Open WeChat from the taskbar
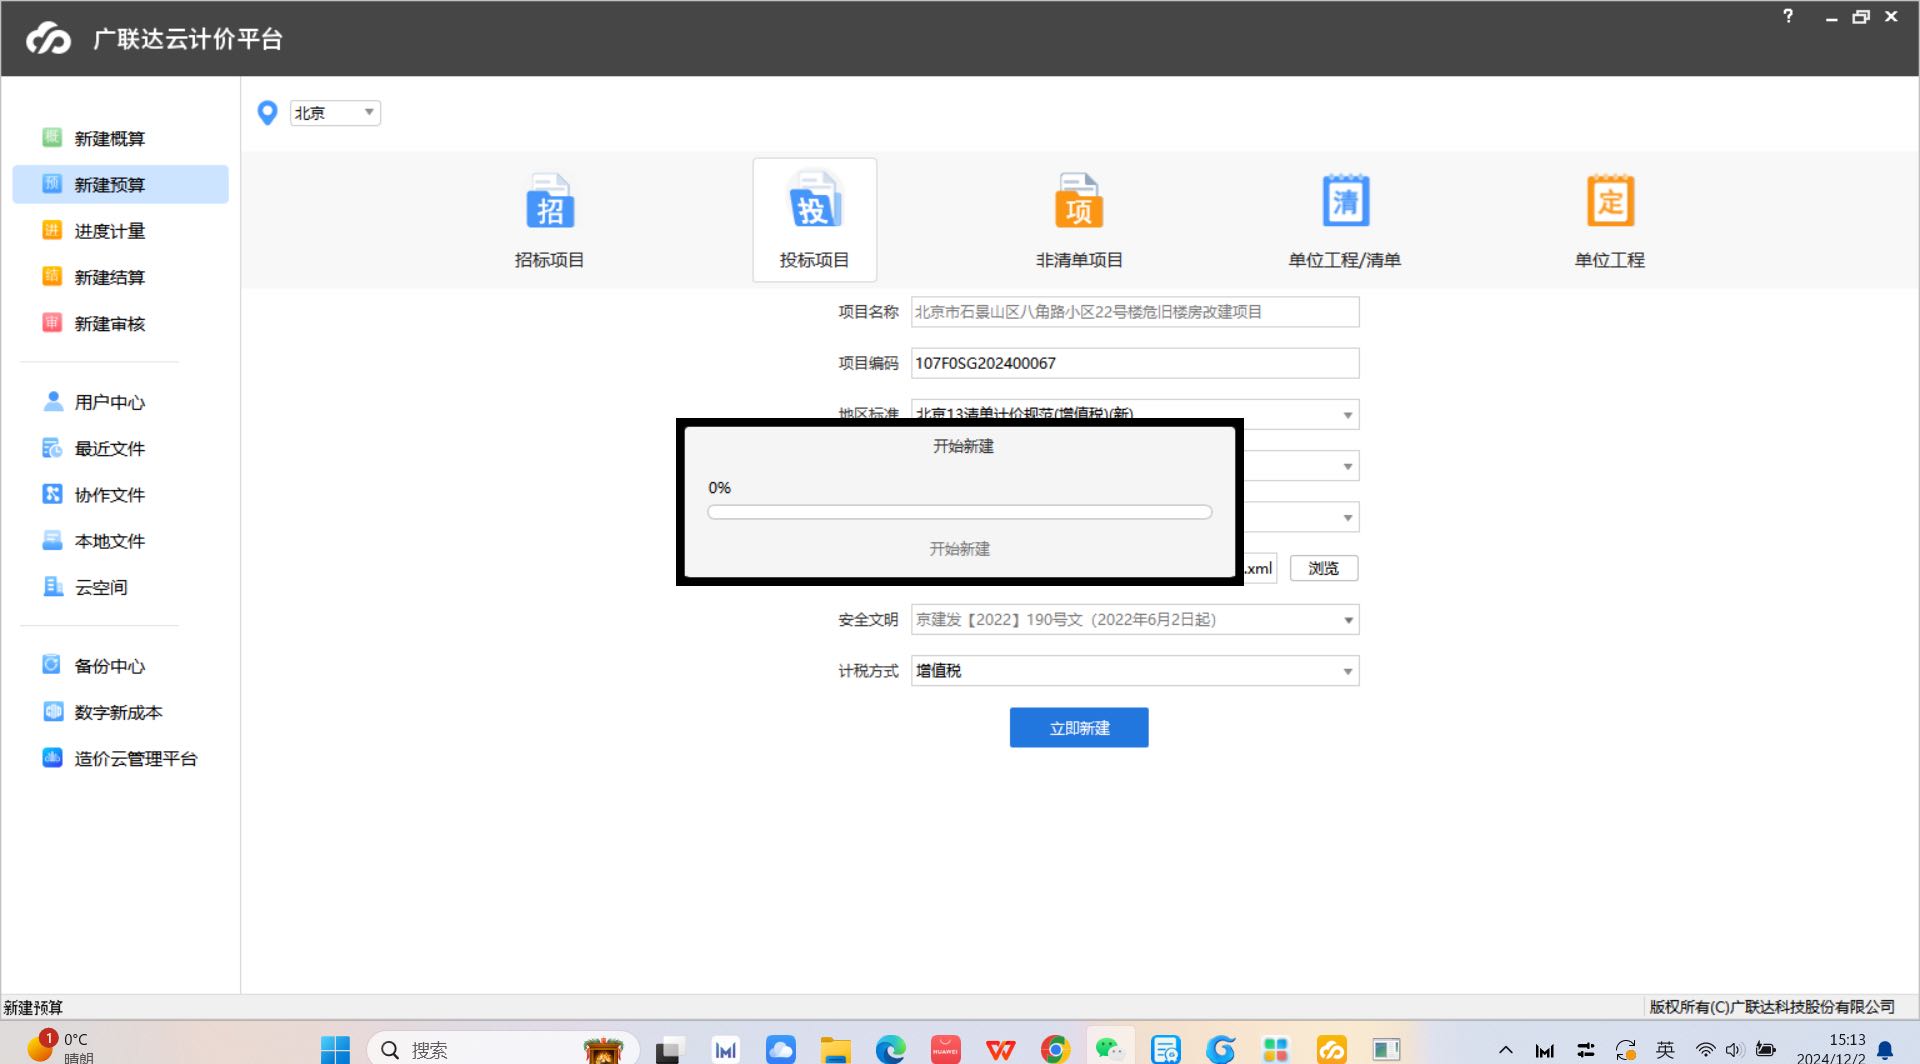 tap(1110, 1049)
